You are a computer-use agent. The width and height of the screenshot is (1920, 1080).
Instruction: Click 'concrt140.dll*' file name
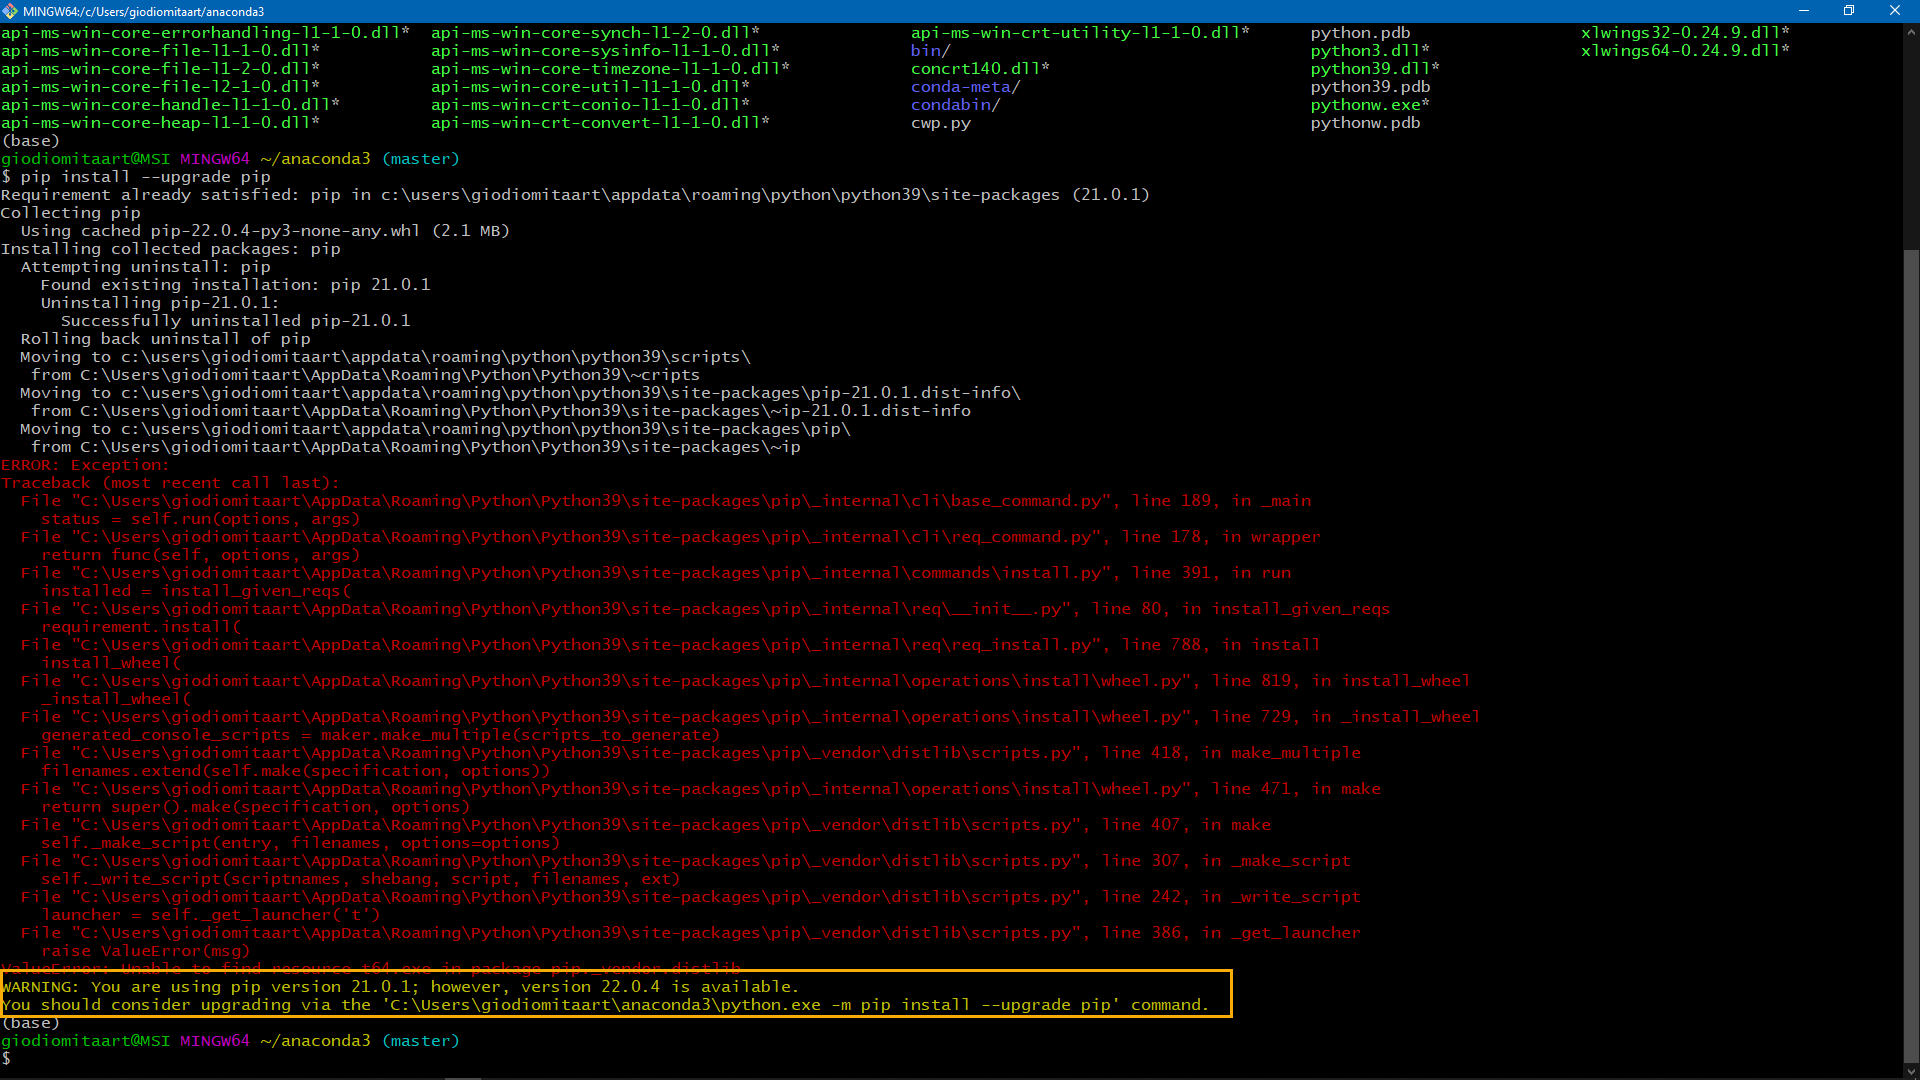(981, 69)
